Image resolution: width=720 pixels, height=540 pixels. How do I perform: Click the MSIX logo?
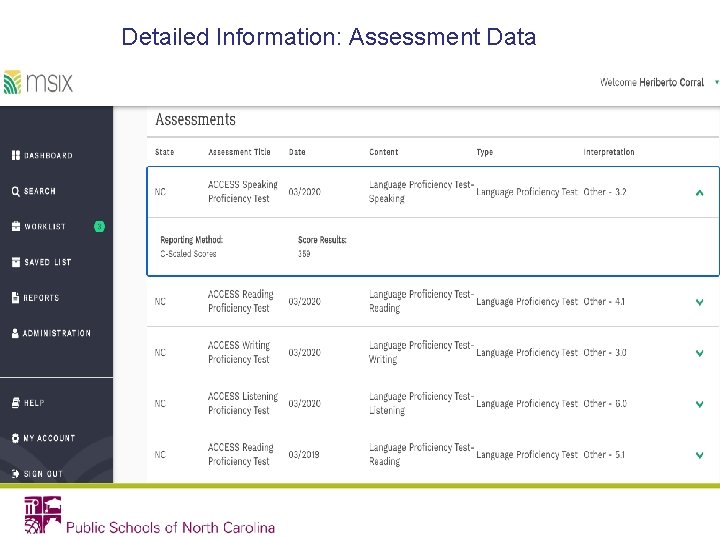point(38,82)
